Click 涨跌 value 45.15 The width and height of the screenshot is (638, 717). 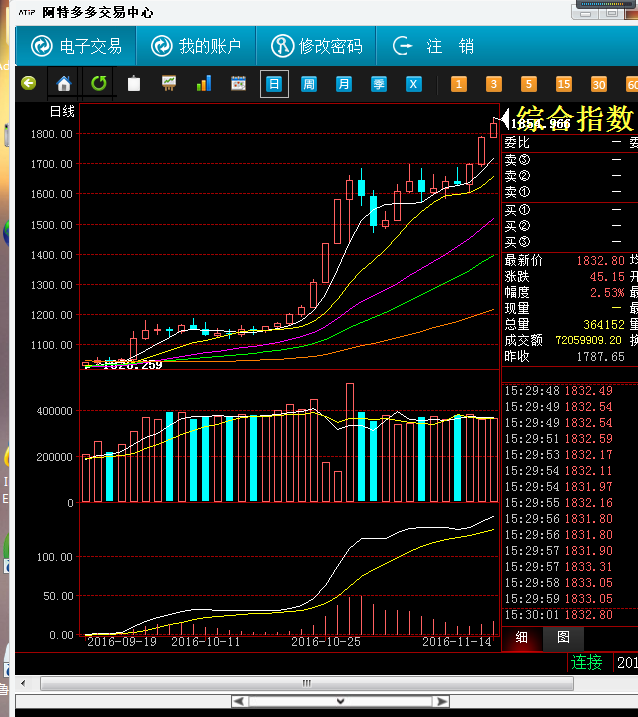pos(607,277)
